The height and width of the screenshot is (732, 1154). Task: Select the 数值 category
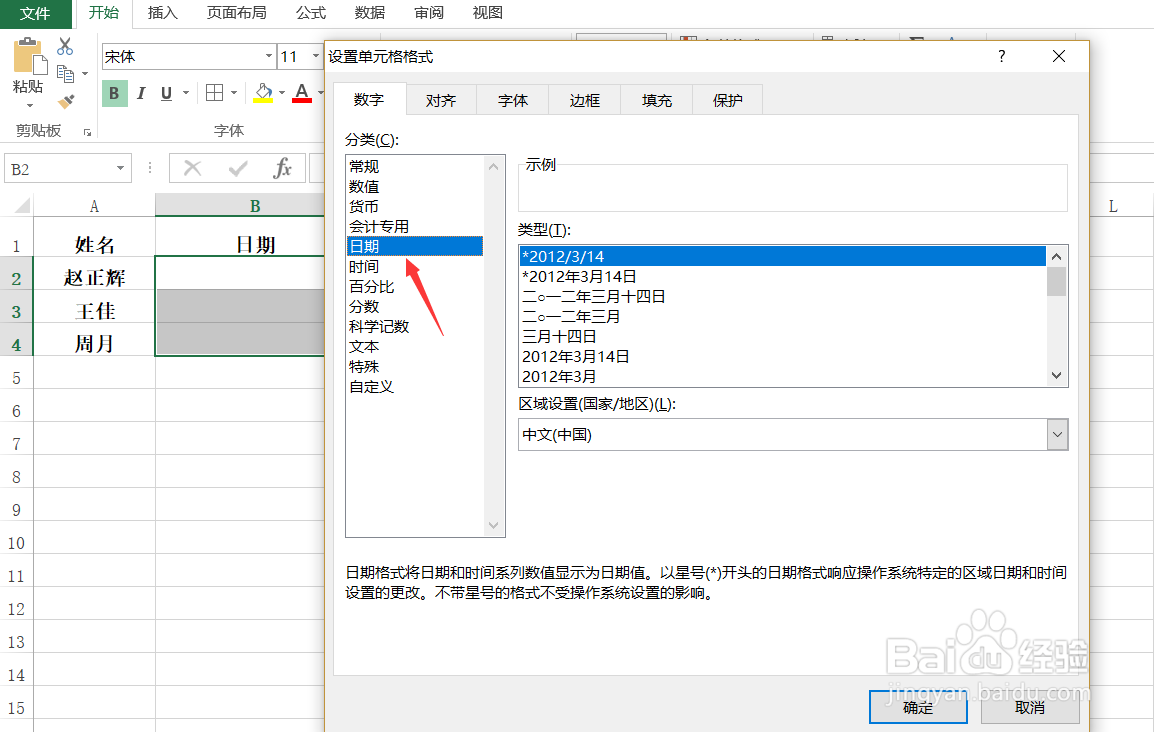click(x=414, y=186)
